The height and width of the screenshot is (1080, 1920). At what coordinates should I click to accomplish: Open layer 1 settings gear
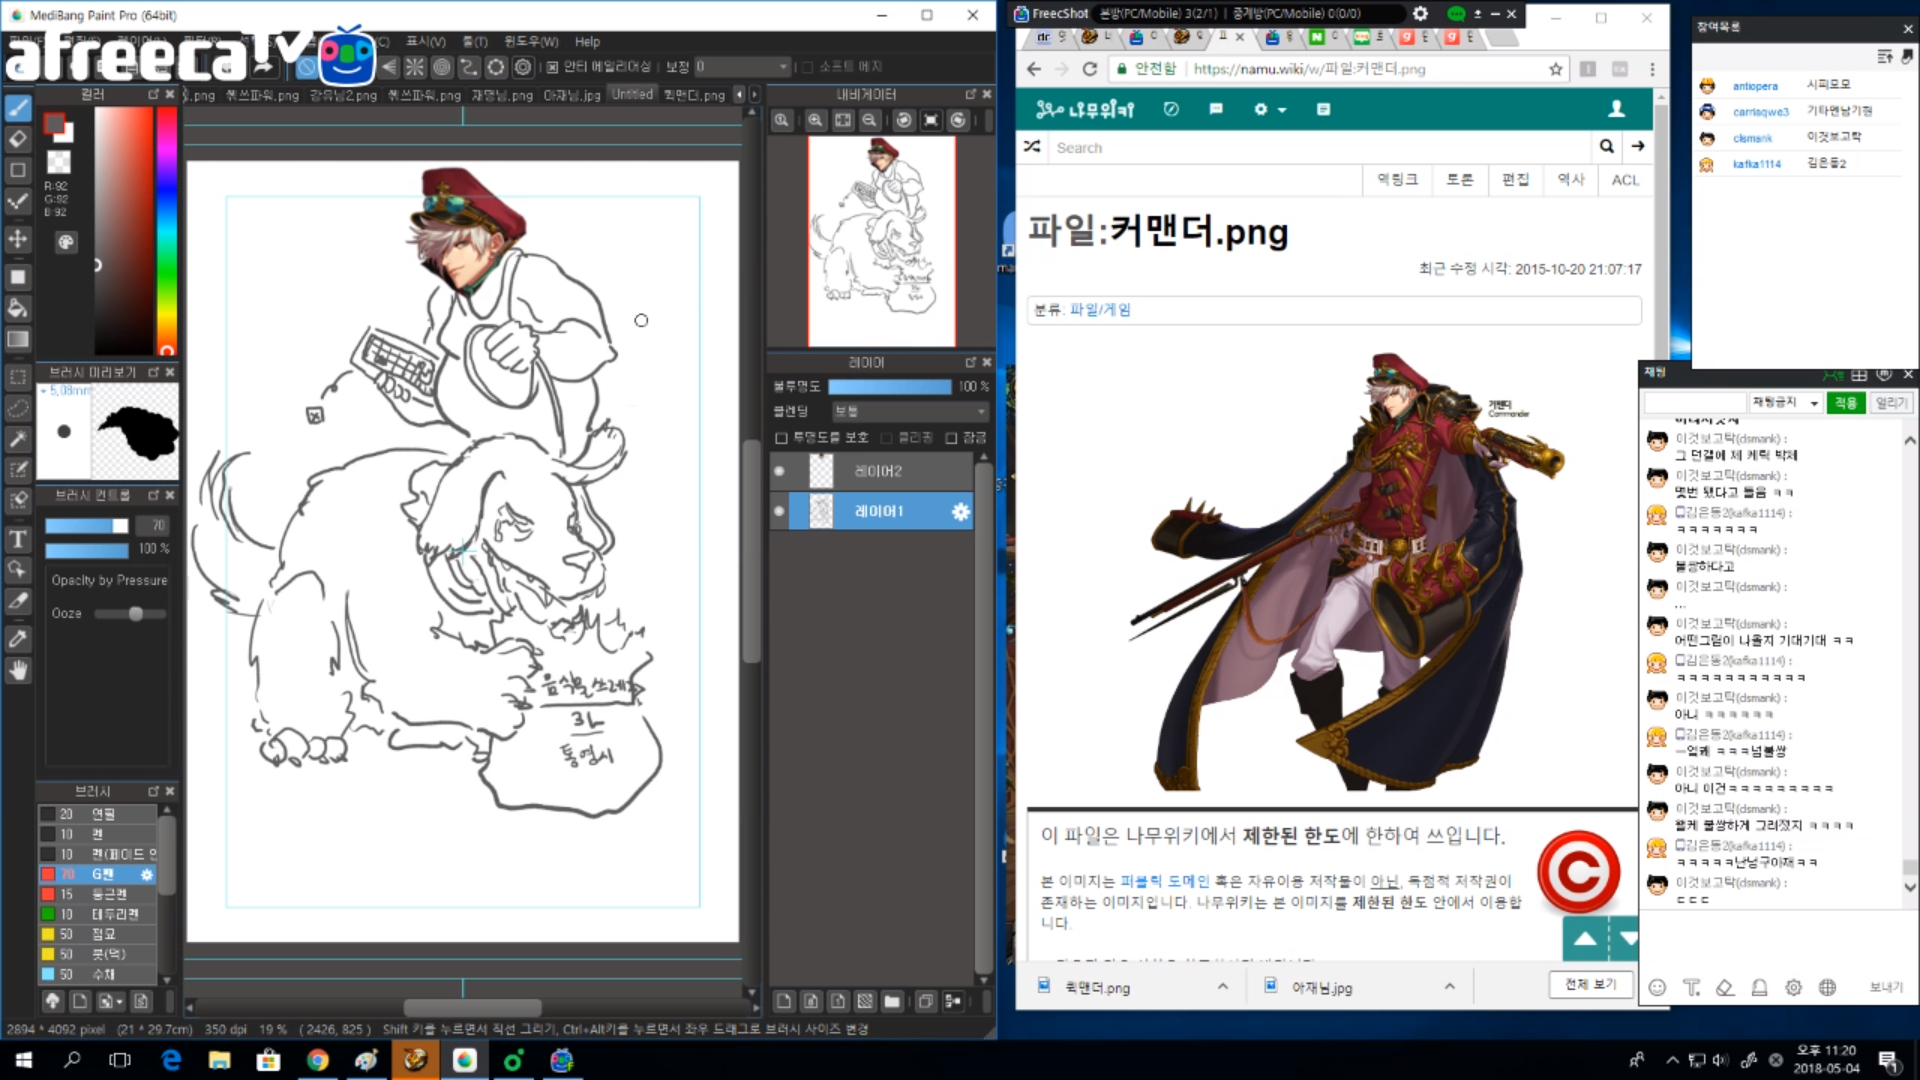pos(961,512)
